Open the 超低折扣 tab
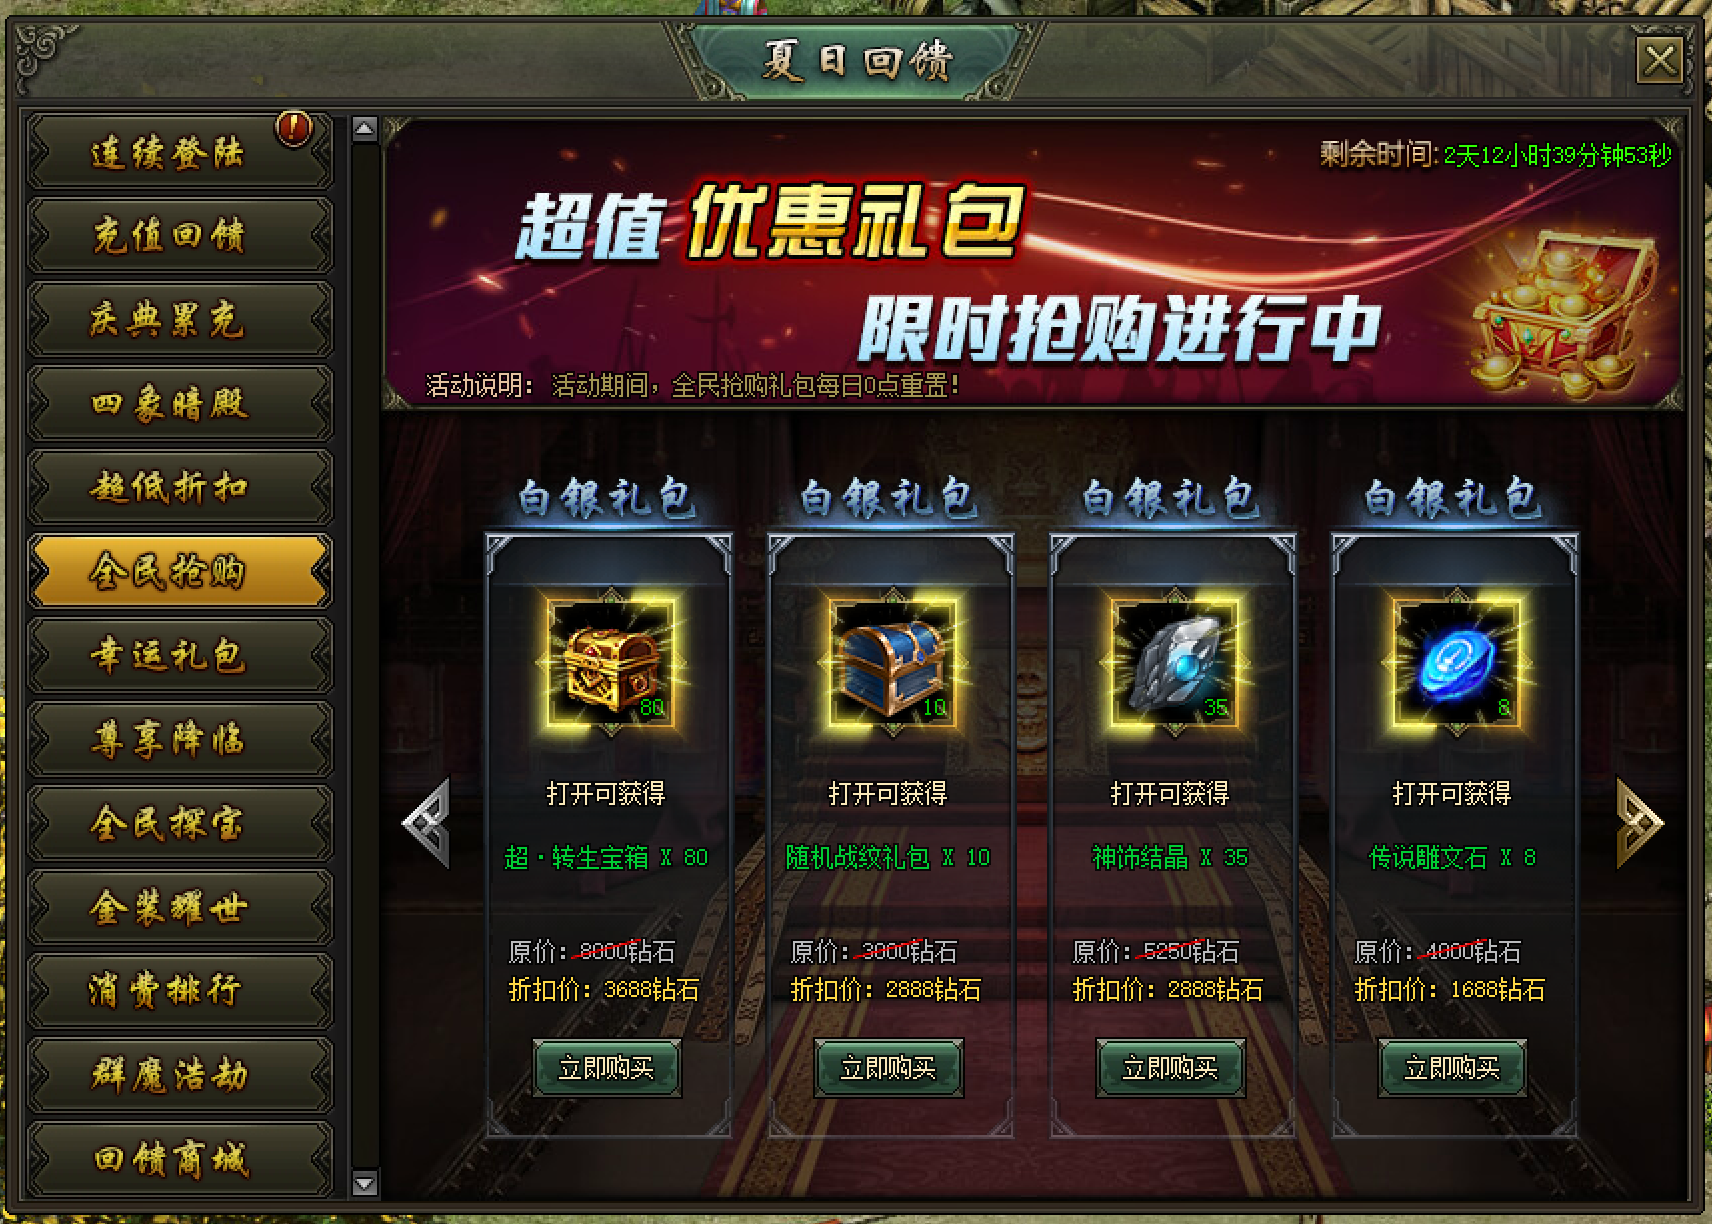 [180, 488]
